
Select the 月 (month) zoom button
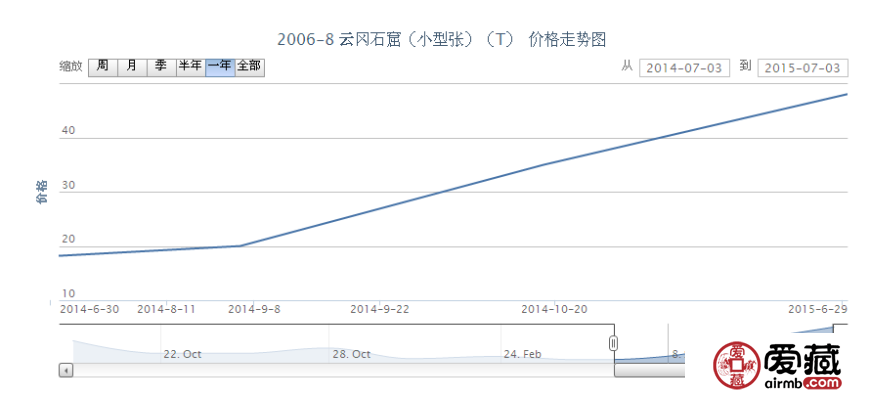click(132, 67)
